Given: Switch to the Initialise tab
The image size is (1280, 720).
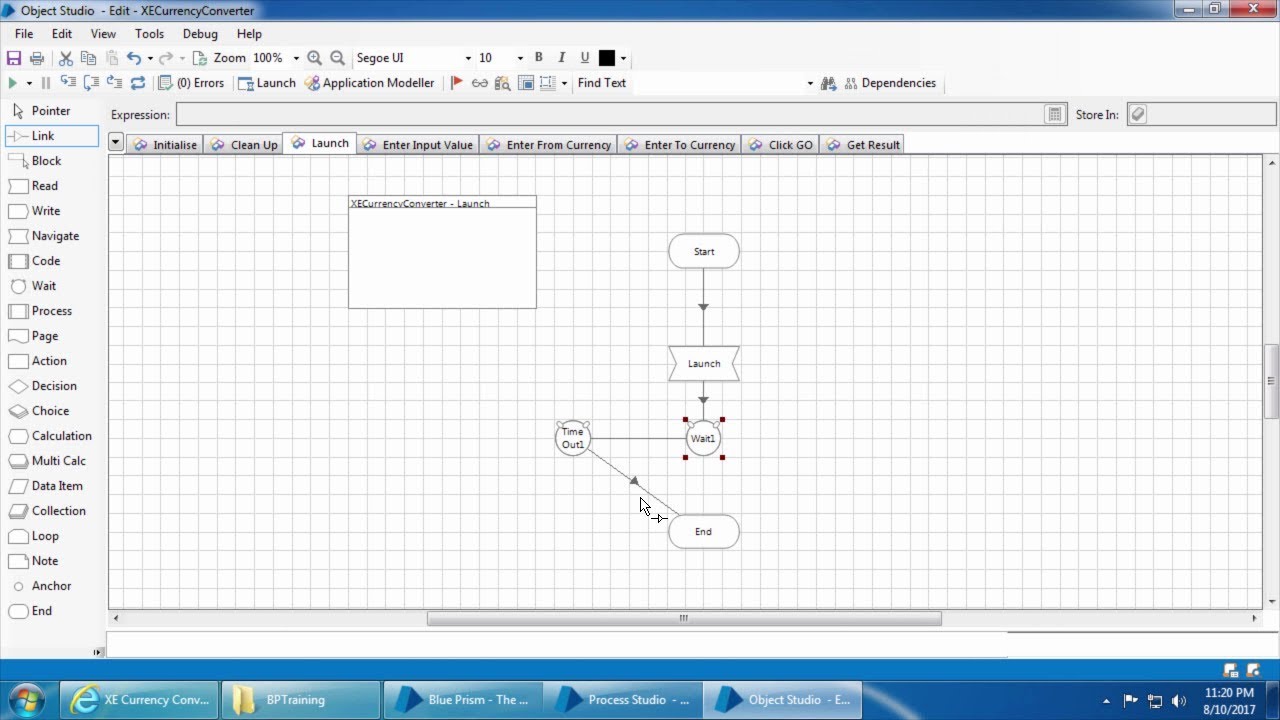Looking at the screenshot, I should point(165,145).
